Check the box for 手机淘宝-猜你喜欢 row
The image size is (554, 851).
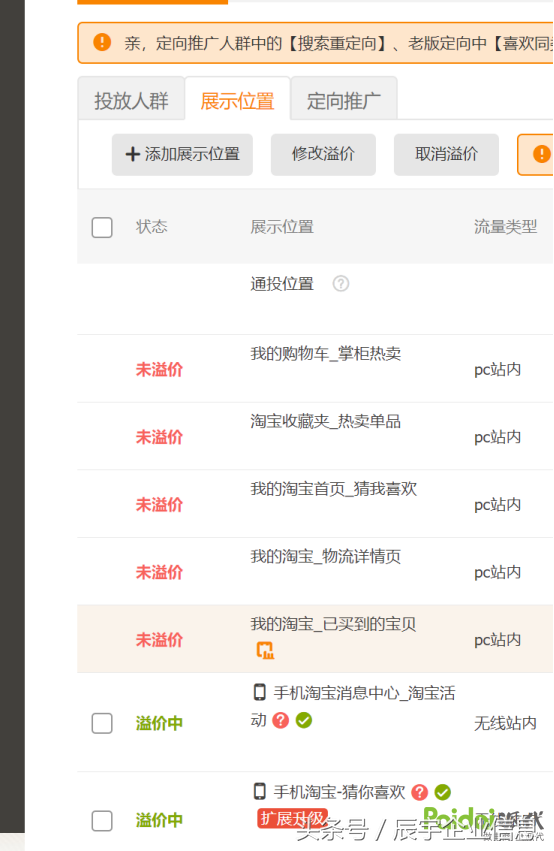coord(102,821)
